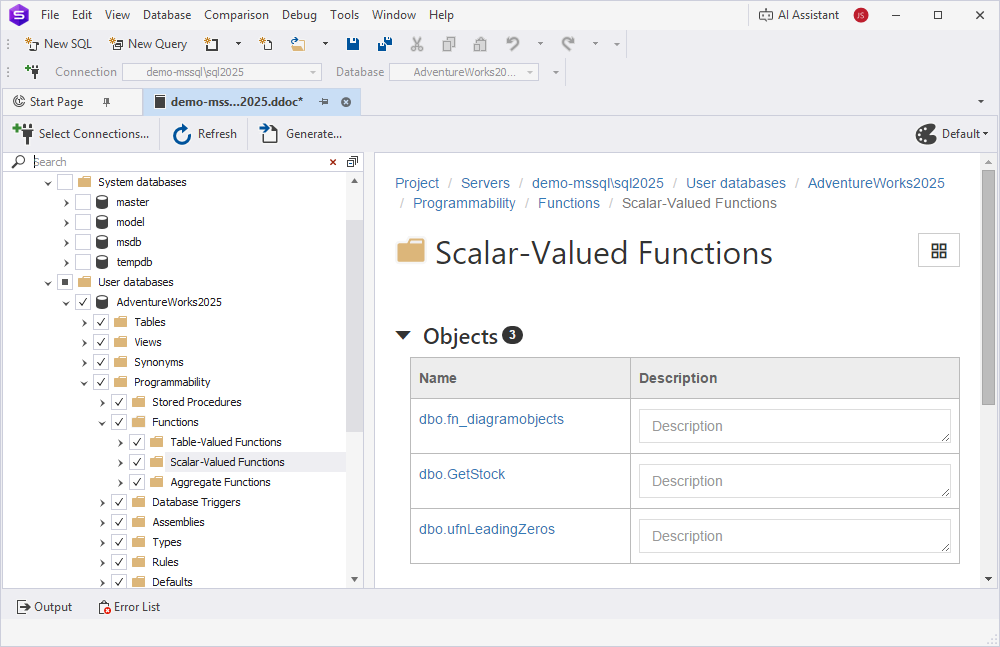Screen dimensions: 1000x647
Task: Click the tree search input field
Action: pos(179,162)
